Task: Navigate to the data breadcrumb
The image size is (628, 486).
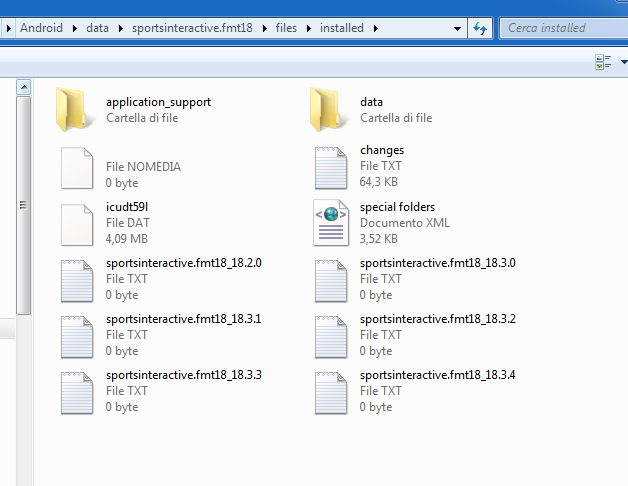Action: [x=97, y=28]
